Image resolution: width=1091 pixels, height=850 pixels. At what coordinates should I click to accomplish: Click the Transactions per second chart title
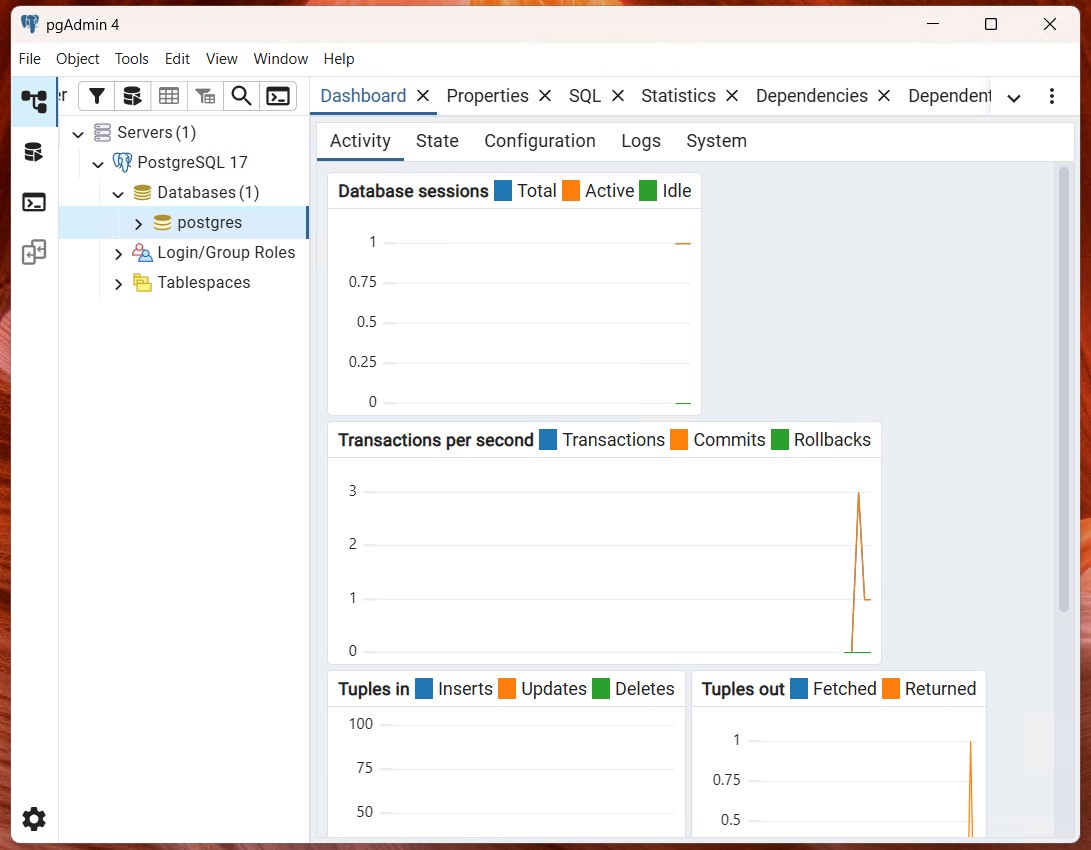pos(436,440)
